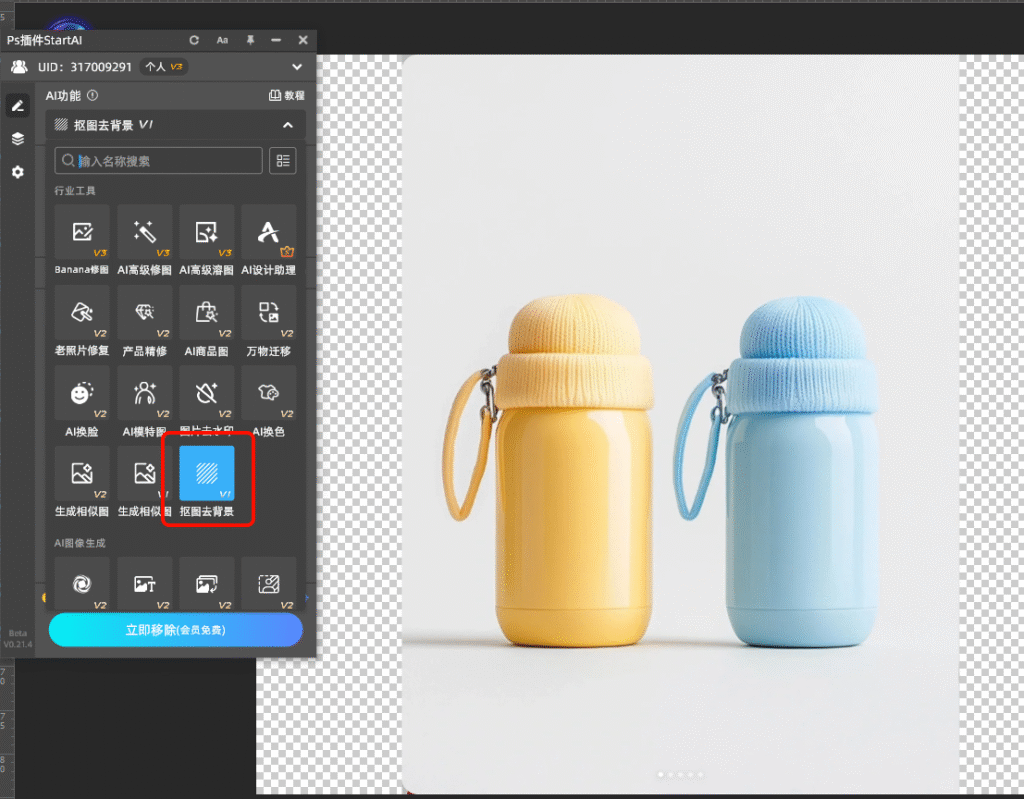Choose the AI换色 recolor tool
The height and width of the screenshot is (799, 1024).
click(268, 393)
